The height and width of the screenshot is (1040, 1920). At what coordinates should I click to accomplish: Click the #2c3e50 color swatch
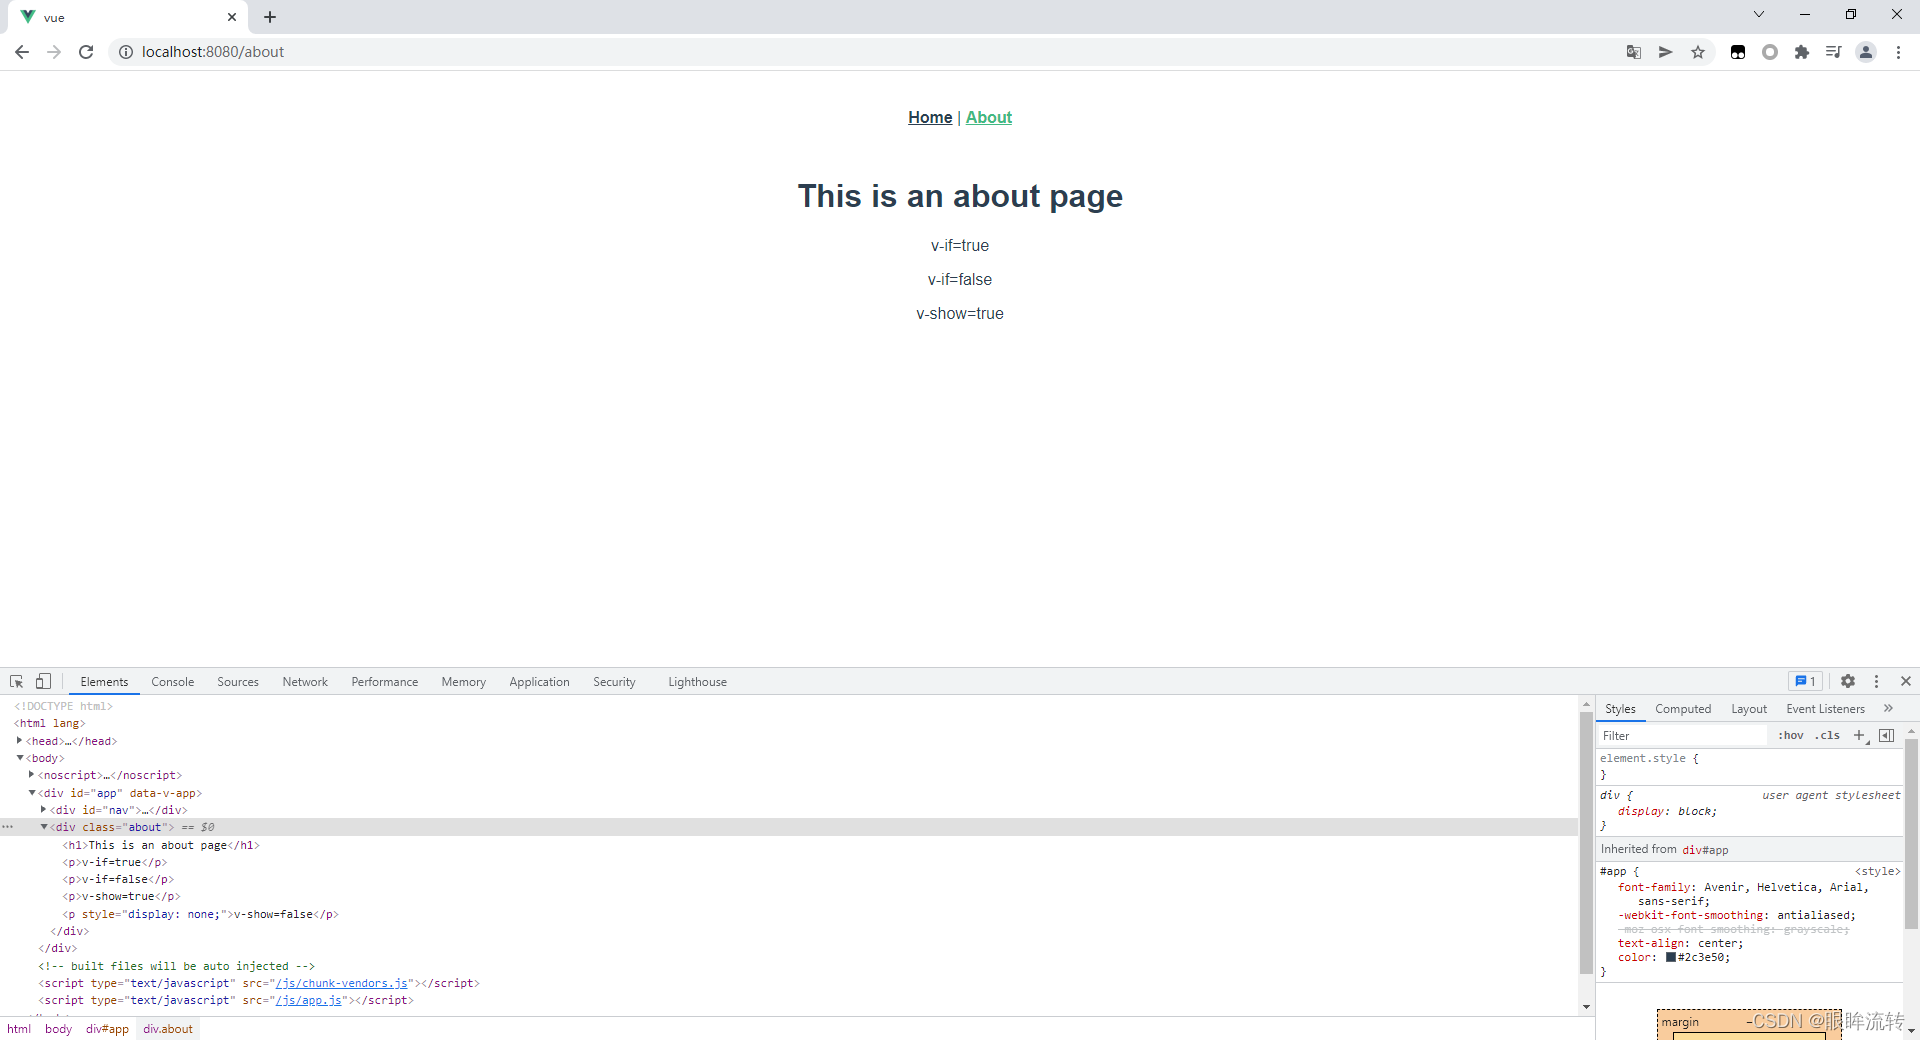(x=1671, y=957)
